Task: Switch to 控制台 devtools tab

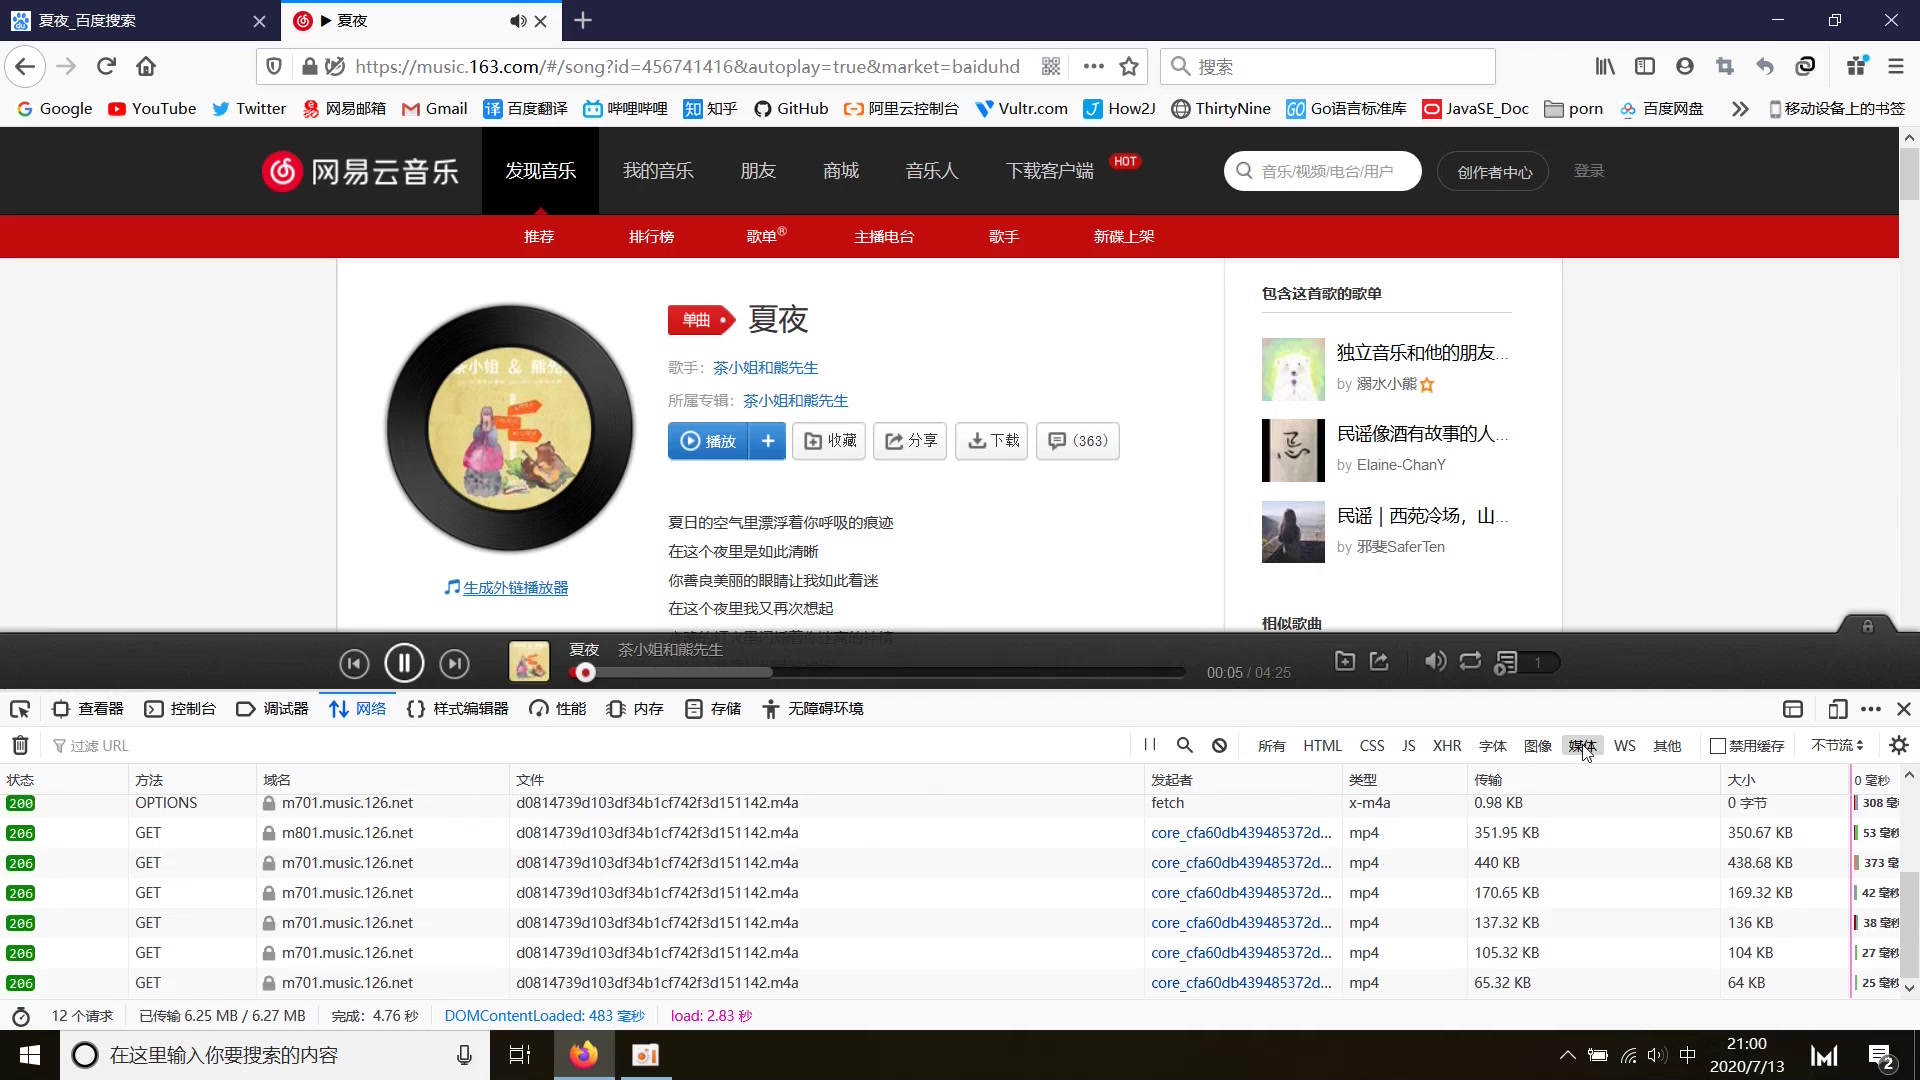Action: tap(180, 709)
